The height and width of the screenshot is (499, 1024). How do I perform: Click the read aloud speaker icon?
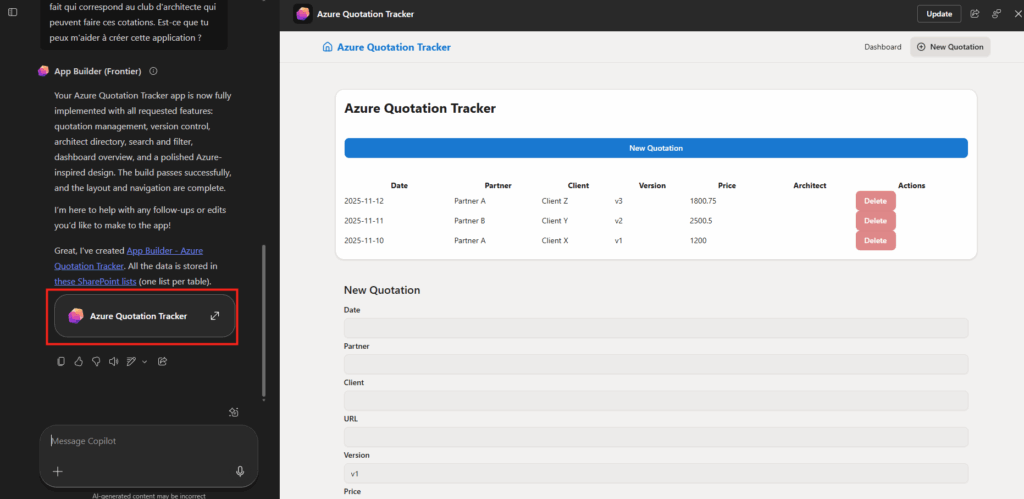(x=113, y=361)
